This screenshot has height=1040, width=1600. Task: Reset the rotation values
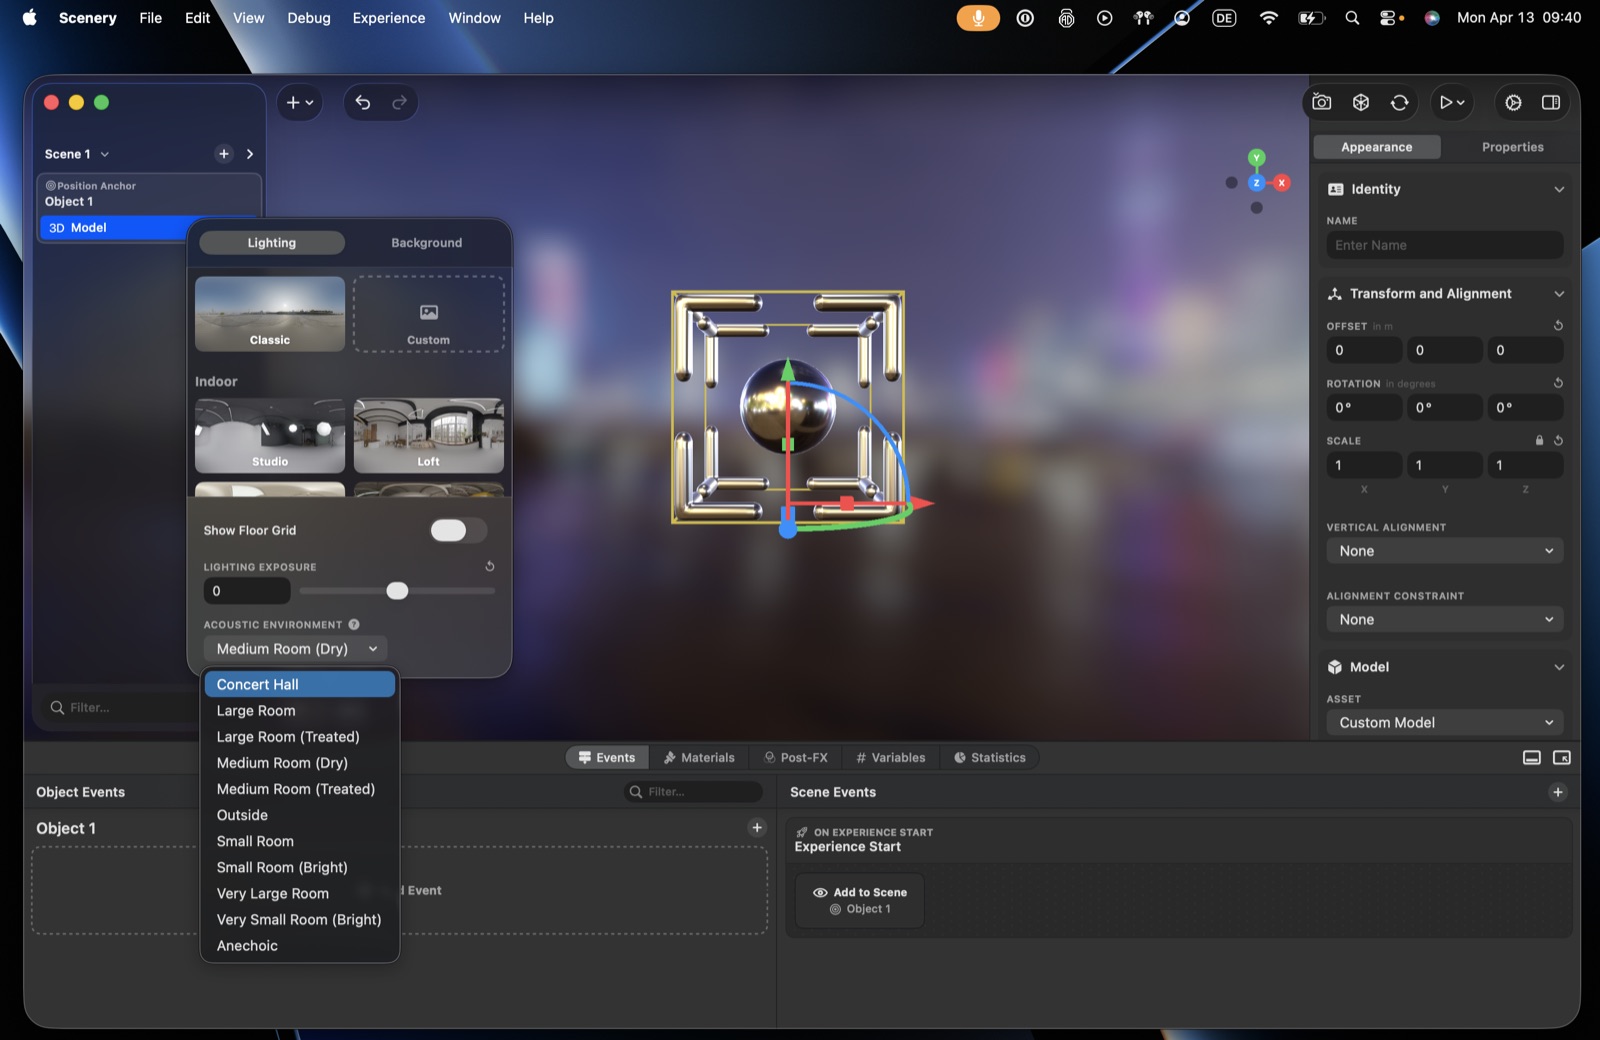(1558, 383)
